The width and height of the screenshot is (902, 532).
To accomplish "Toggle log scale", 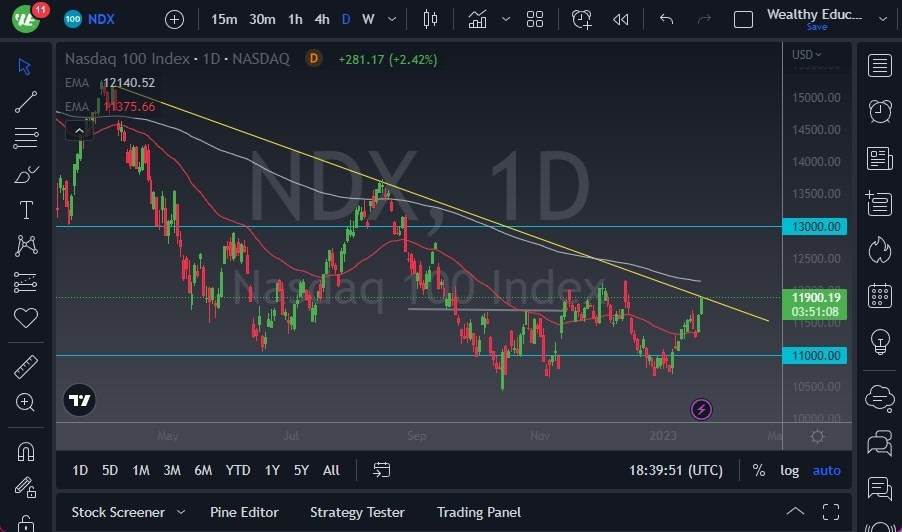I will click(789, 470).
